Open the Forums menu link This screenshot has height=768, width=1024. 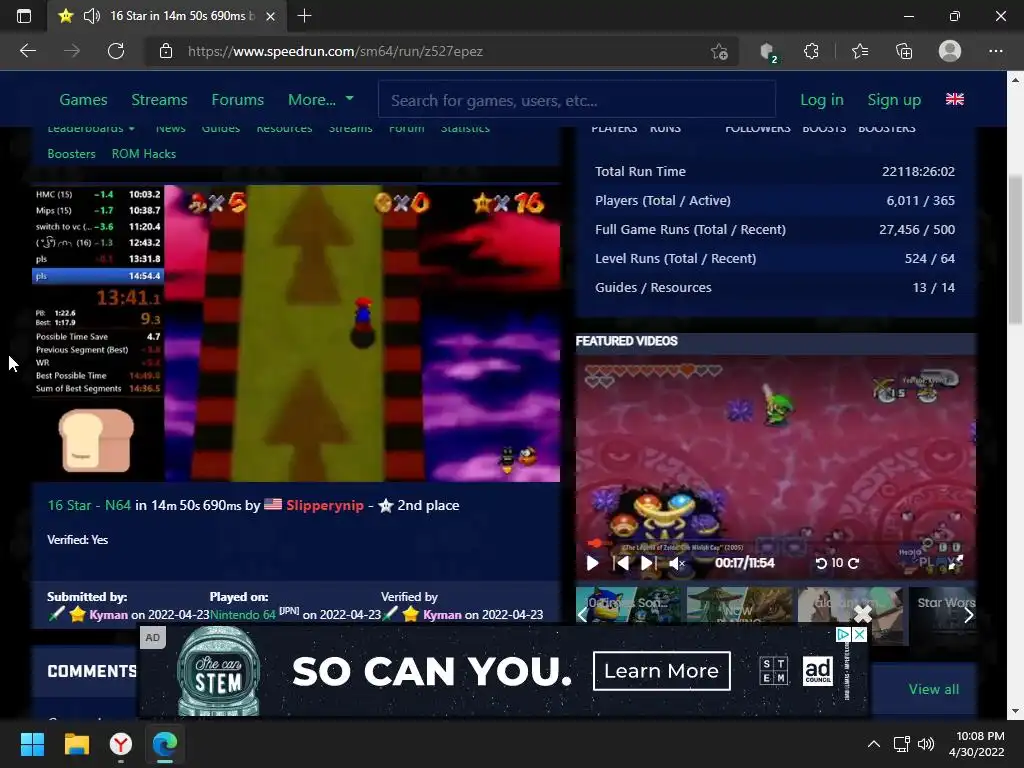(x=238, y=99)
